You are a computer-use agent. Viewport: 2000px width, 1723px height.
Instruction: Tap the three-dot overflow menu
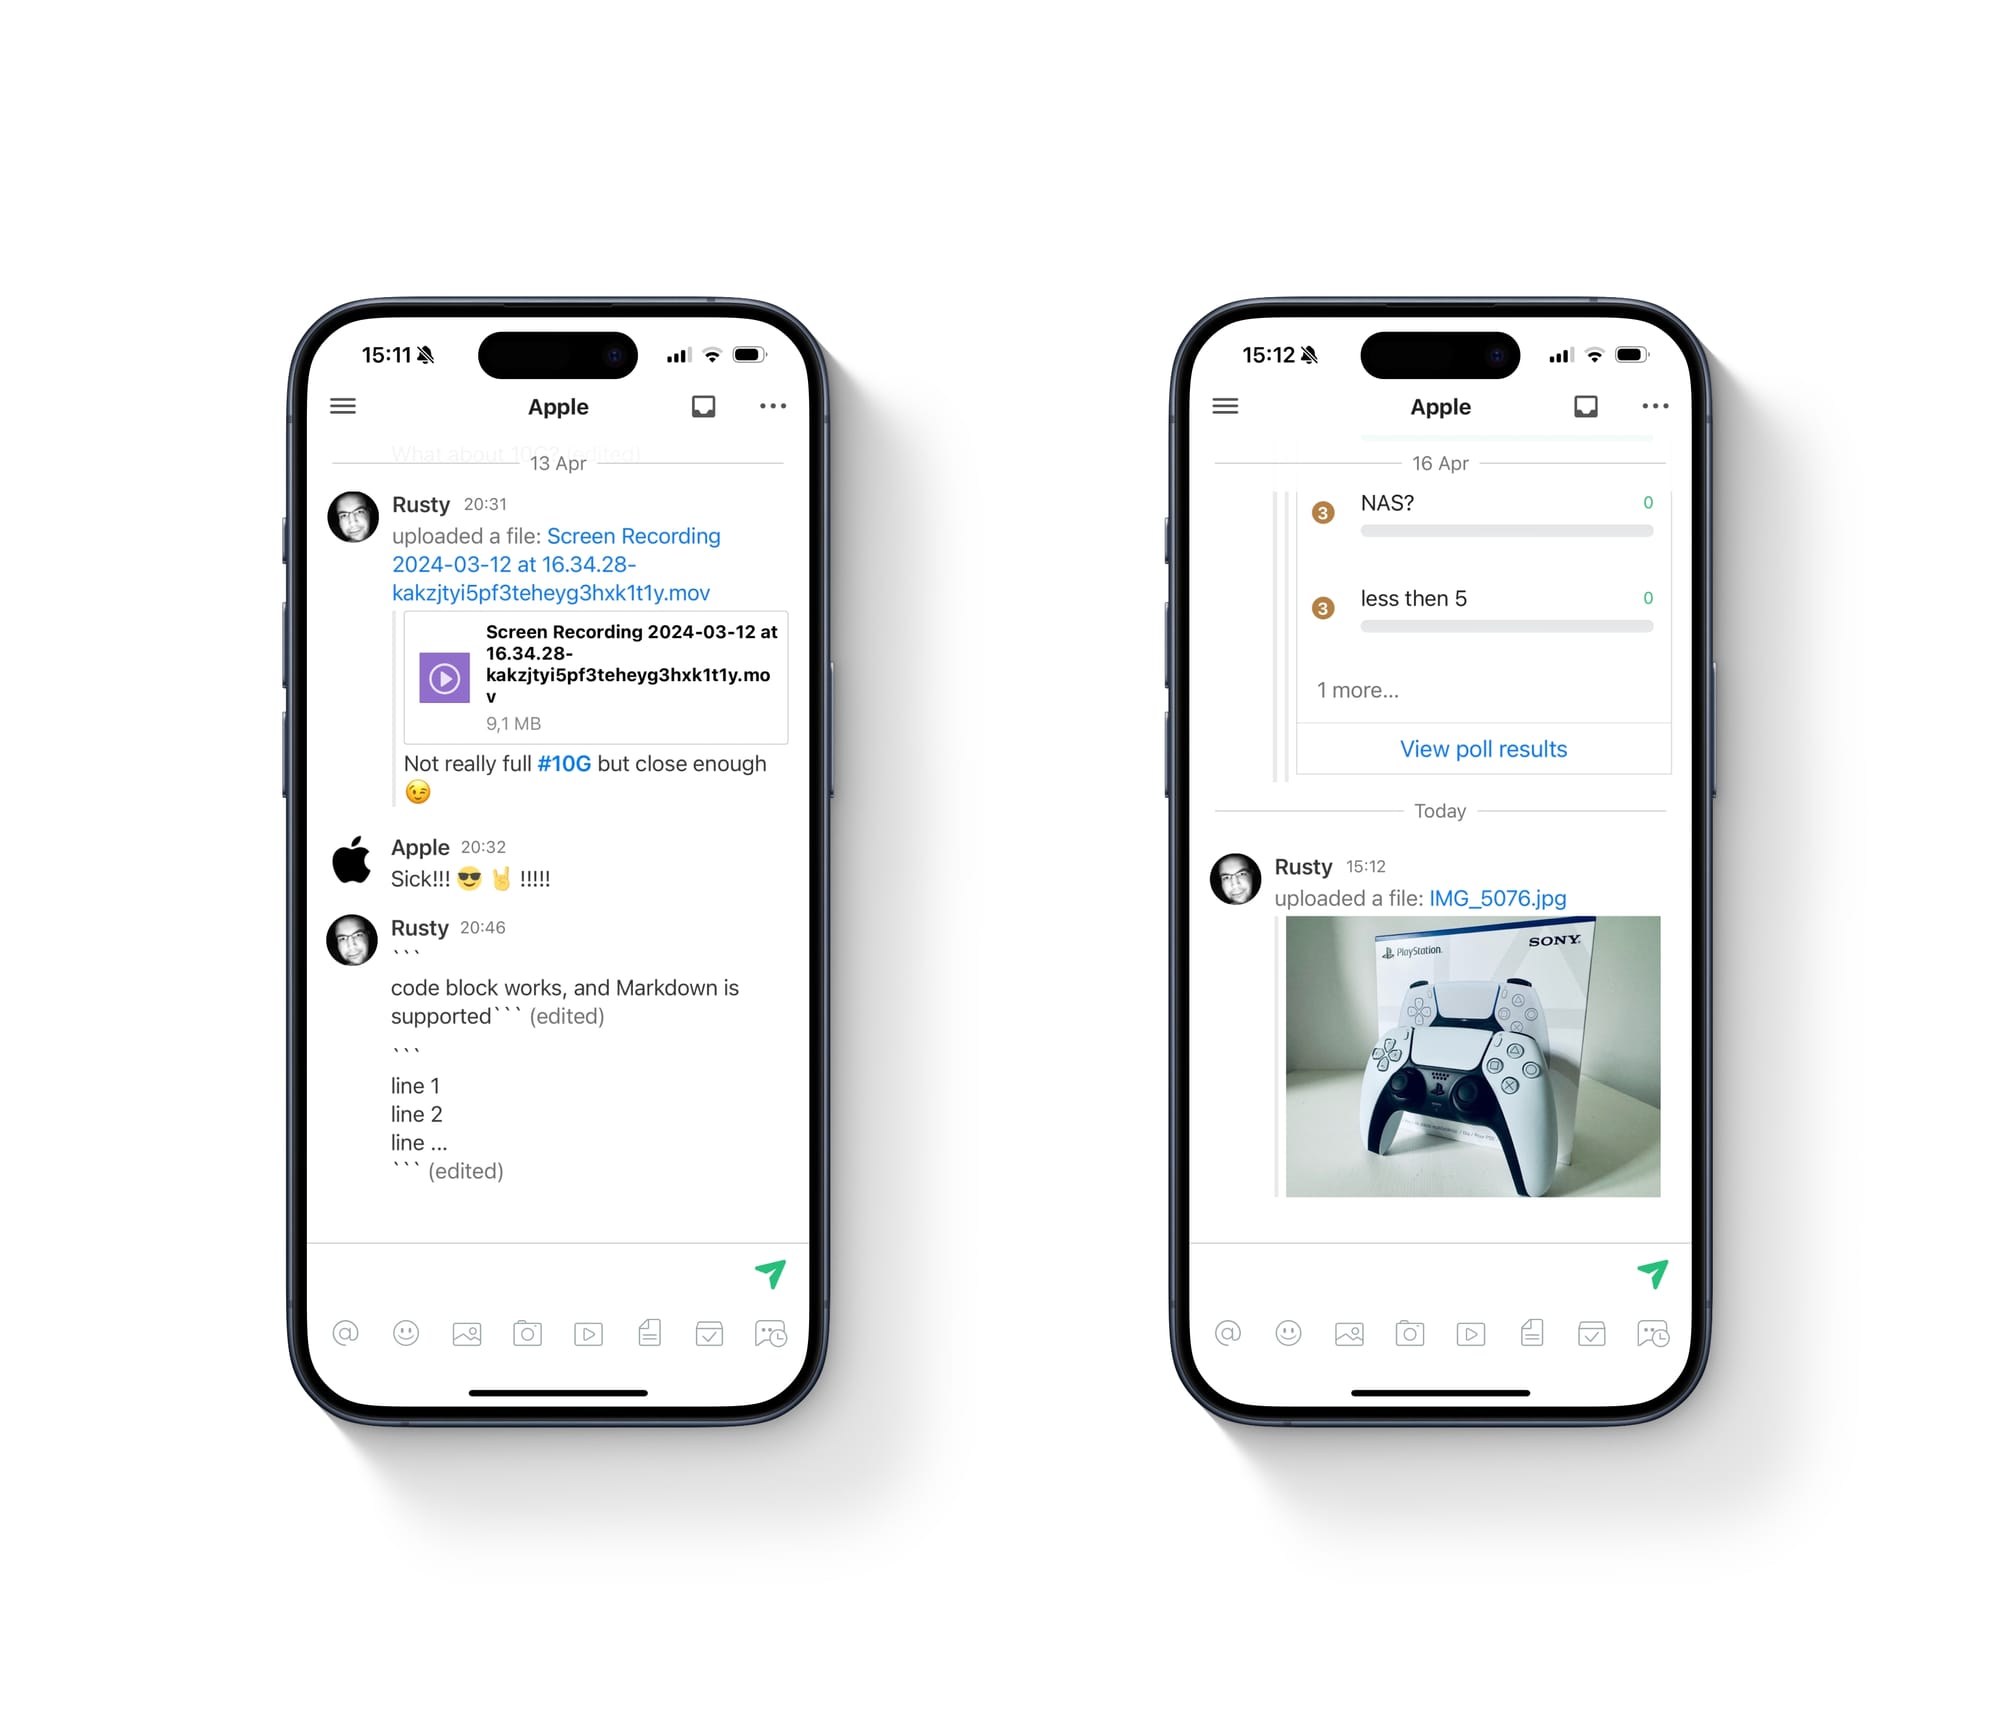[772, 405]
